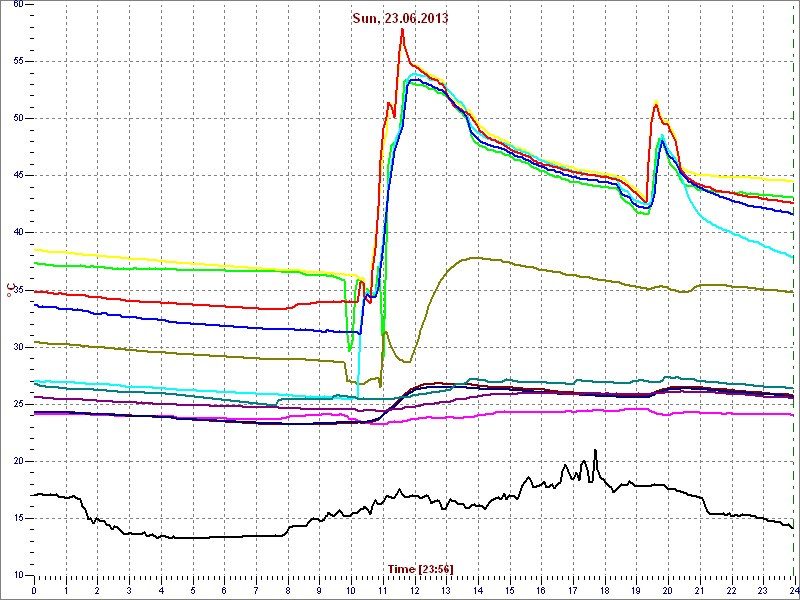Click hour 5 on the time axis
The height and width of the screenshot is (600, 800).
click(192, 590)
